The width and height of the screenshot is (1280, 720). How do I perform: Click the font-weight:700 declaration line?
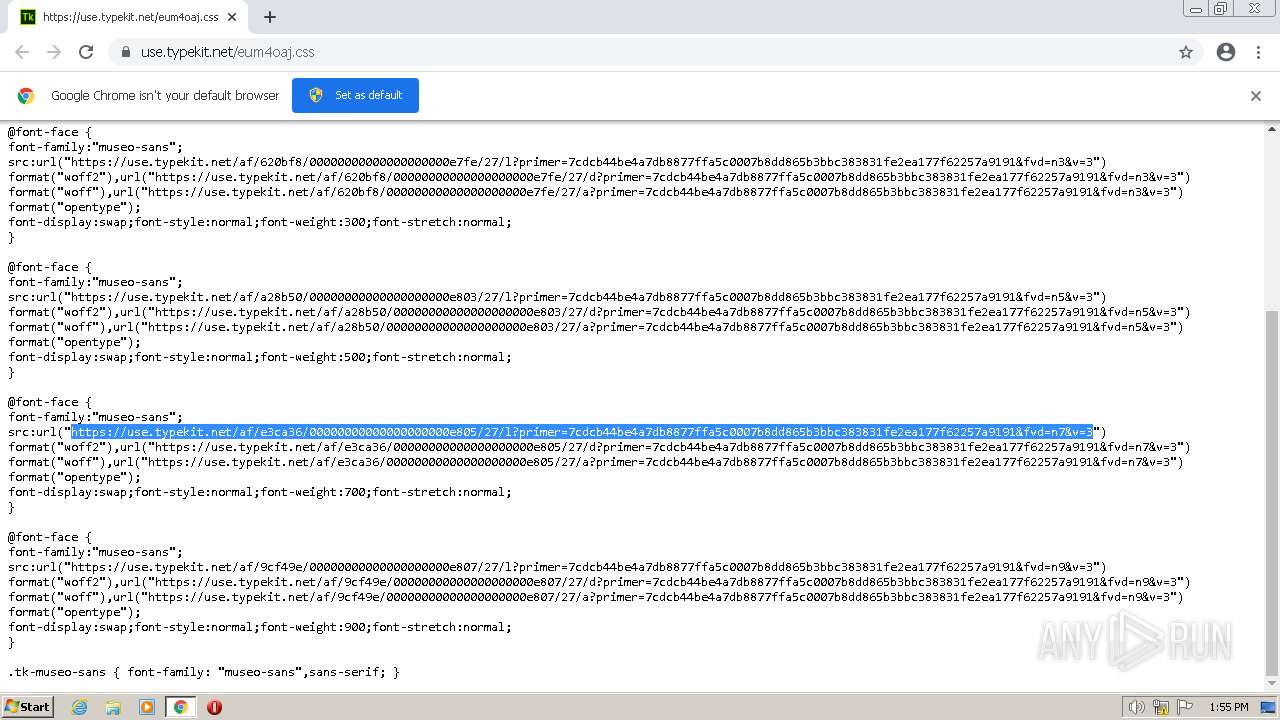[x=260, y=492]
